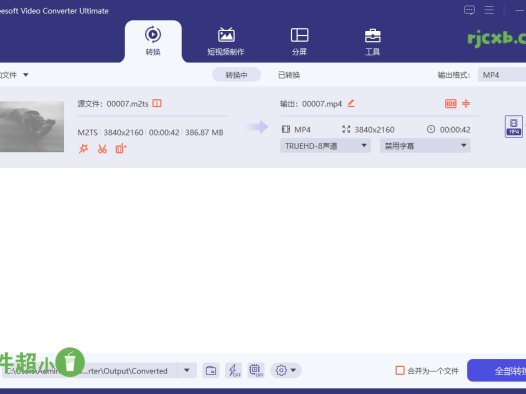Show the 转换中 converting list
526x394 pixels.
(236, 75)
